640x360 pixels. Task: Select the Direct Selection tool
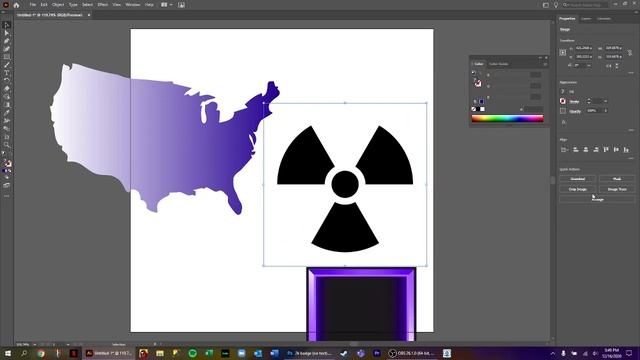tap(6, 33)
